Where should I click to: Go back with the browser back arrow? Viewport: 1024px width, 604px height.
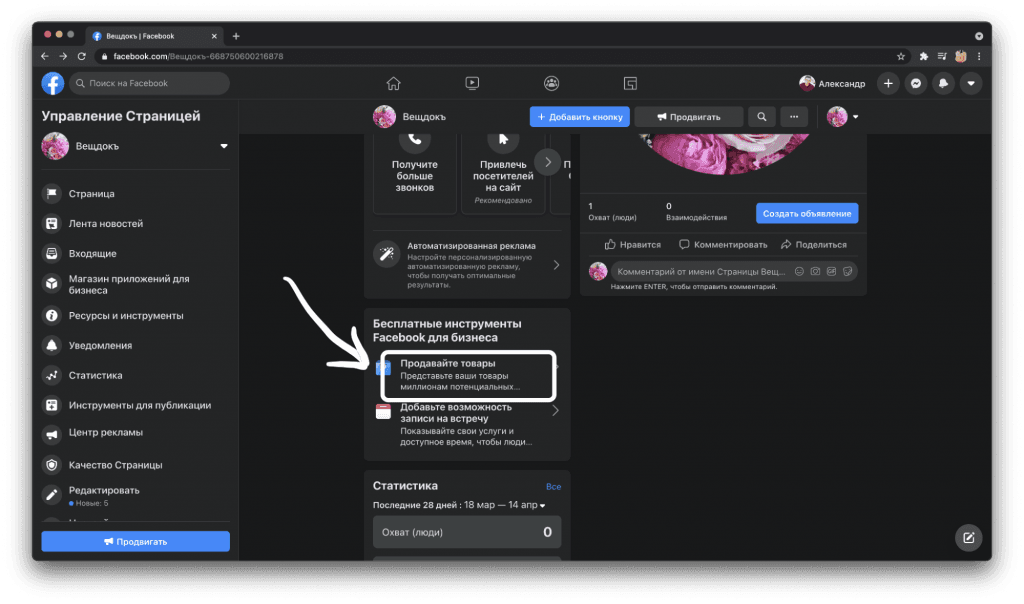click(44, 56)
